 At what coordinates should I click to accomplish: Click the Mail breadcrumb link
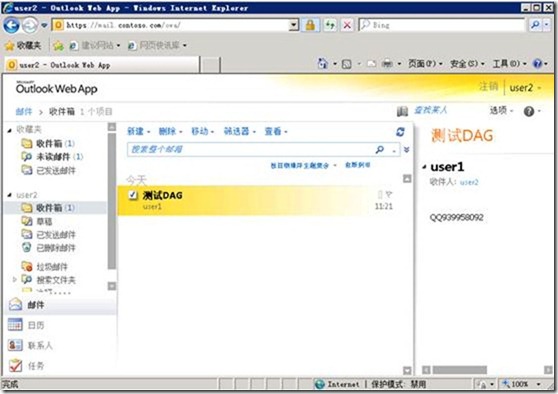click(x=24, y=112)
